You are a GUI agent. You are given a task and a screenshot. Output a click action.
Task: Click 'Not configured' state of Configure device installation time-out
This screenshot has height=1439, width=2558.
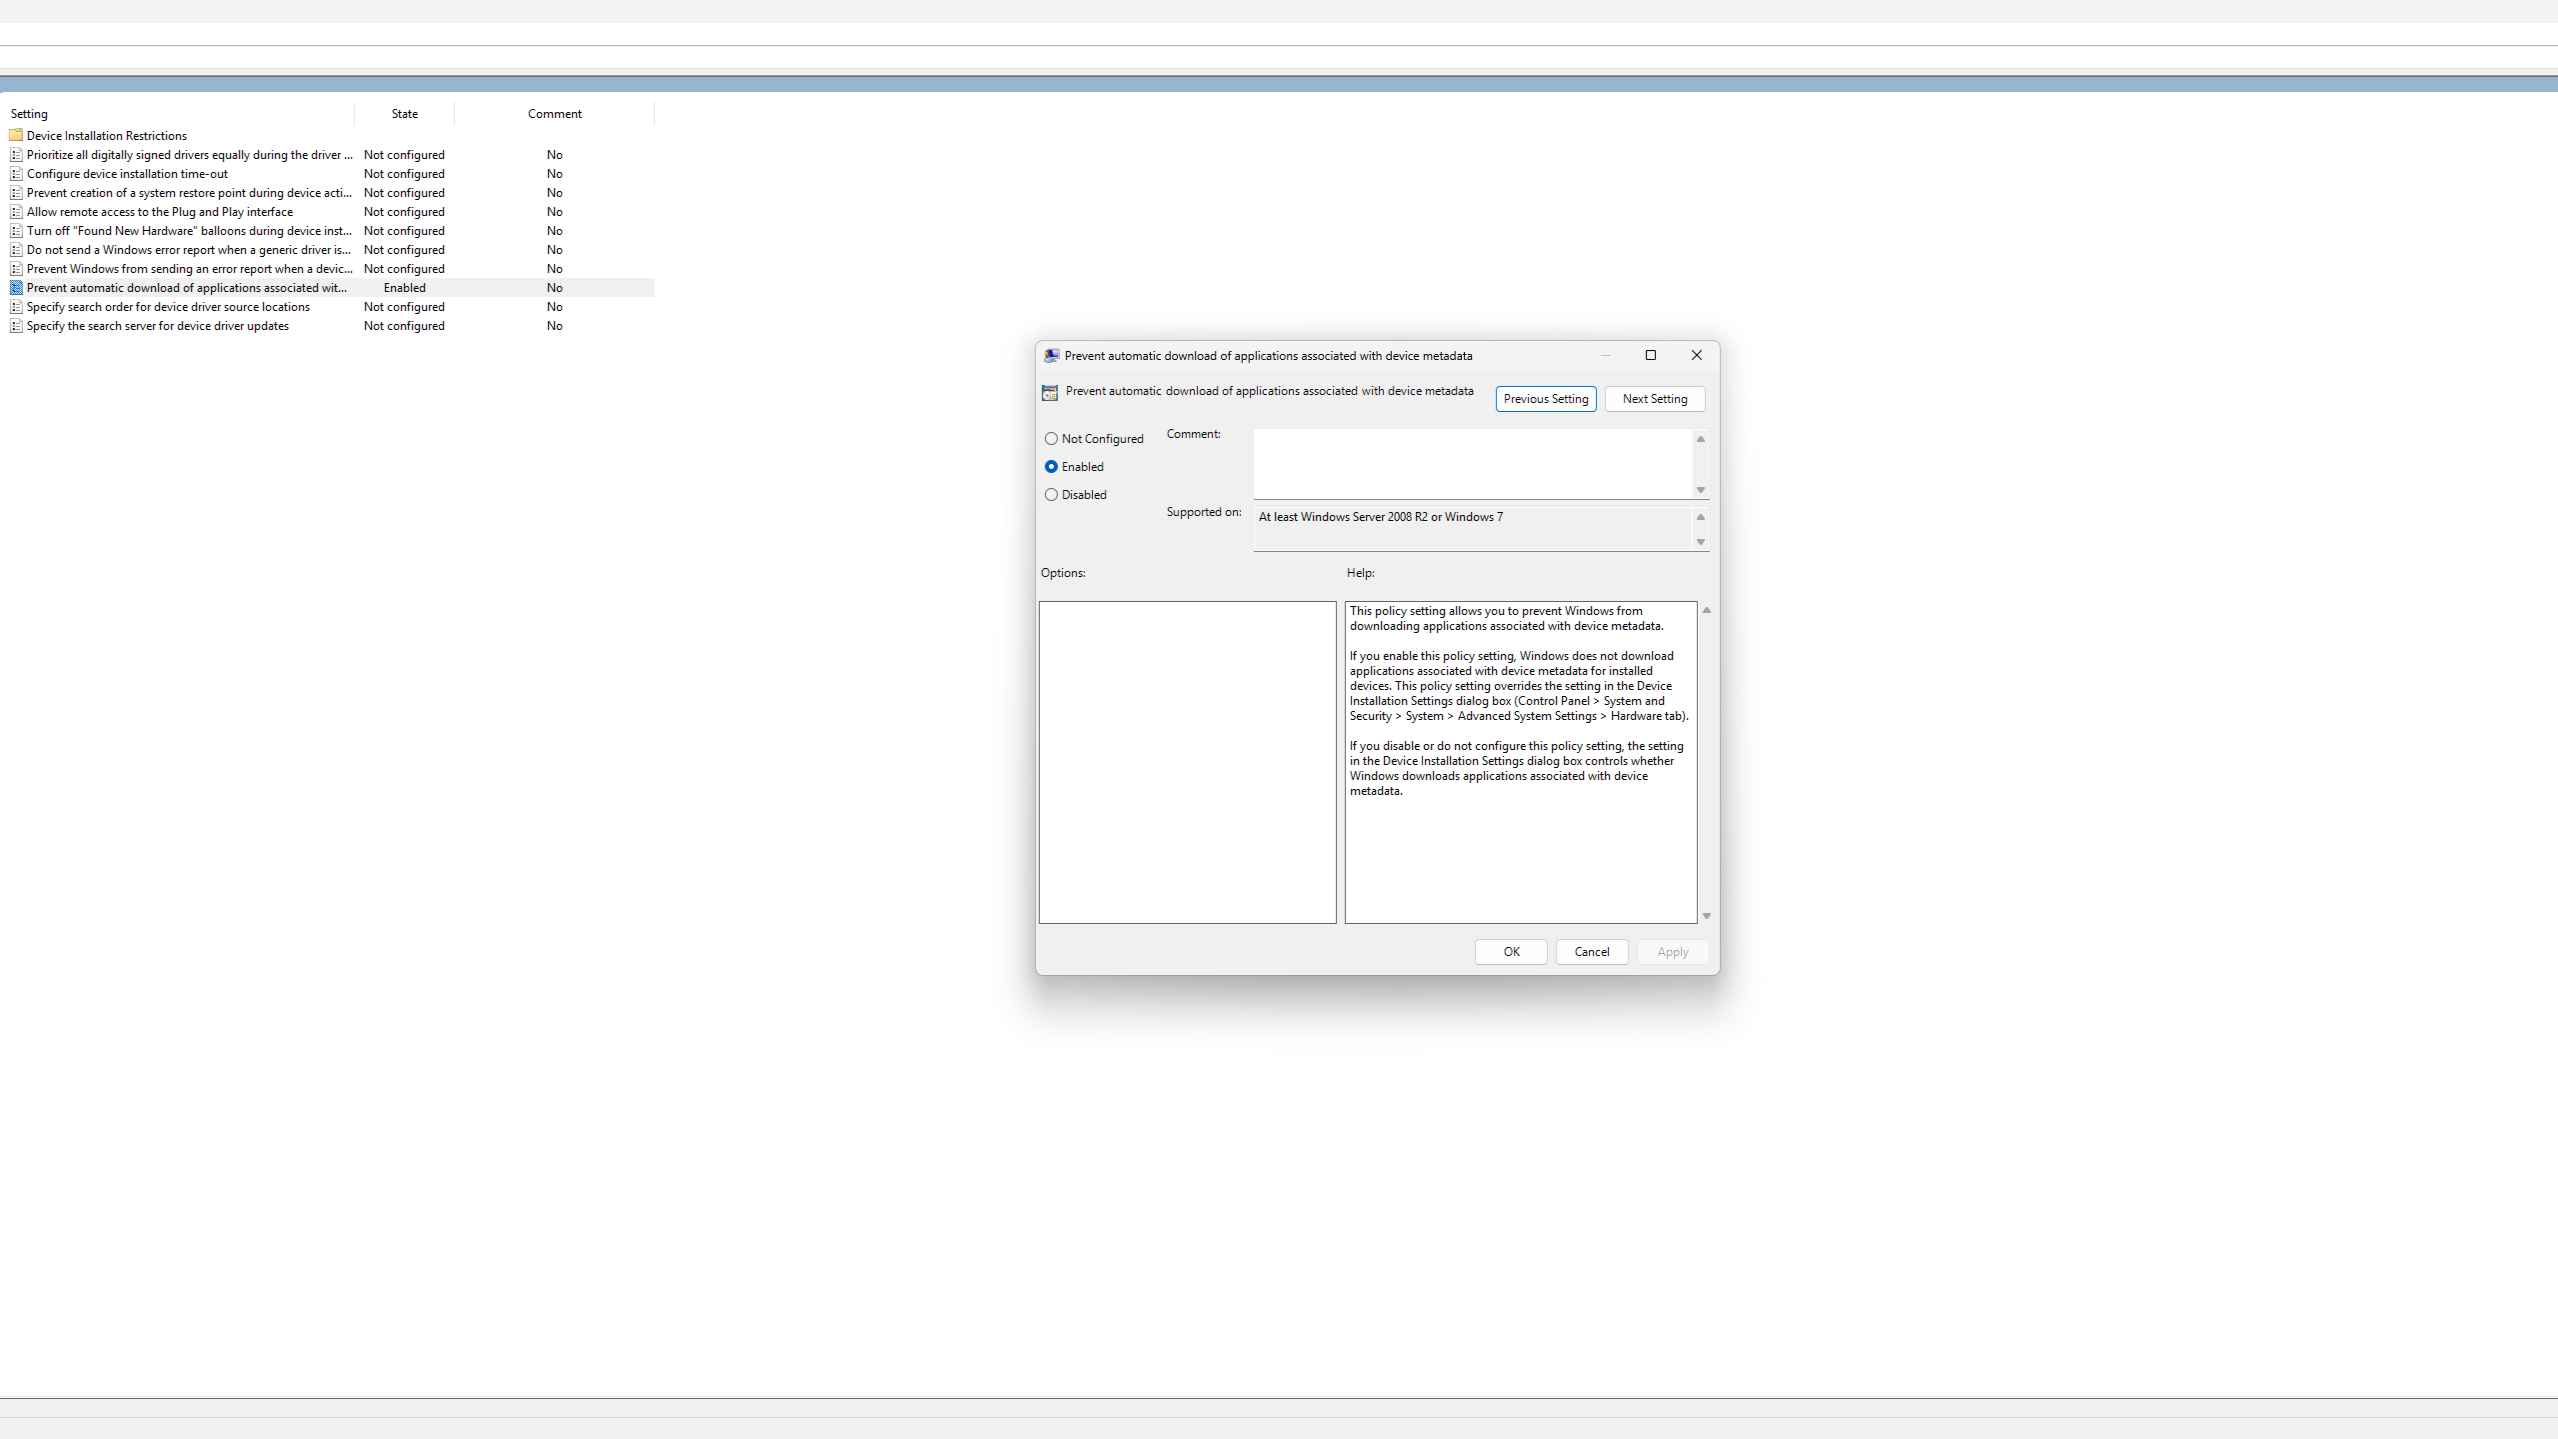[x=404, y=174]
